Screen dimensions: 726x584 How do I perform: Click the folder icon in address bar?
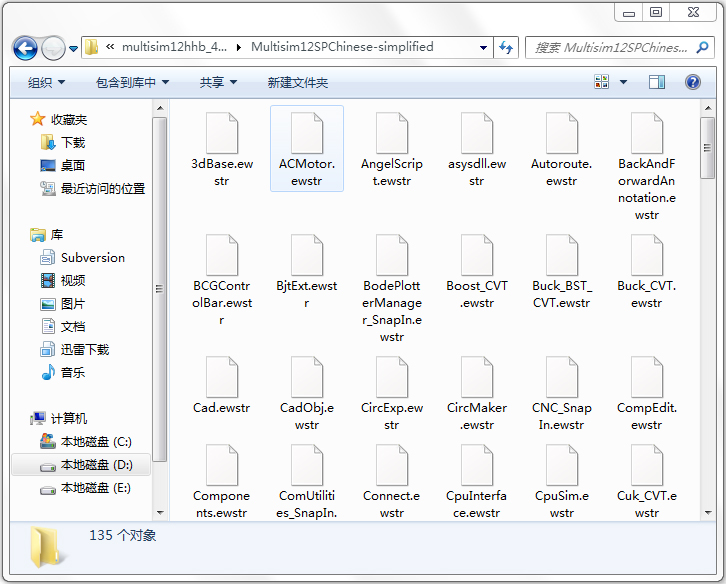[92, 47]
